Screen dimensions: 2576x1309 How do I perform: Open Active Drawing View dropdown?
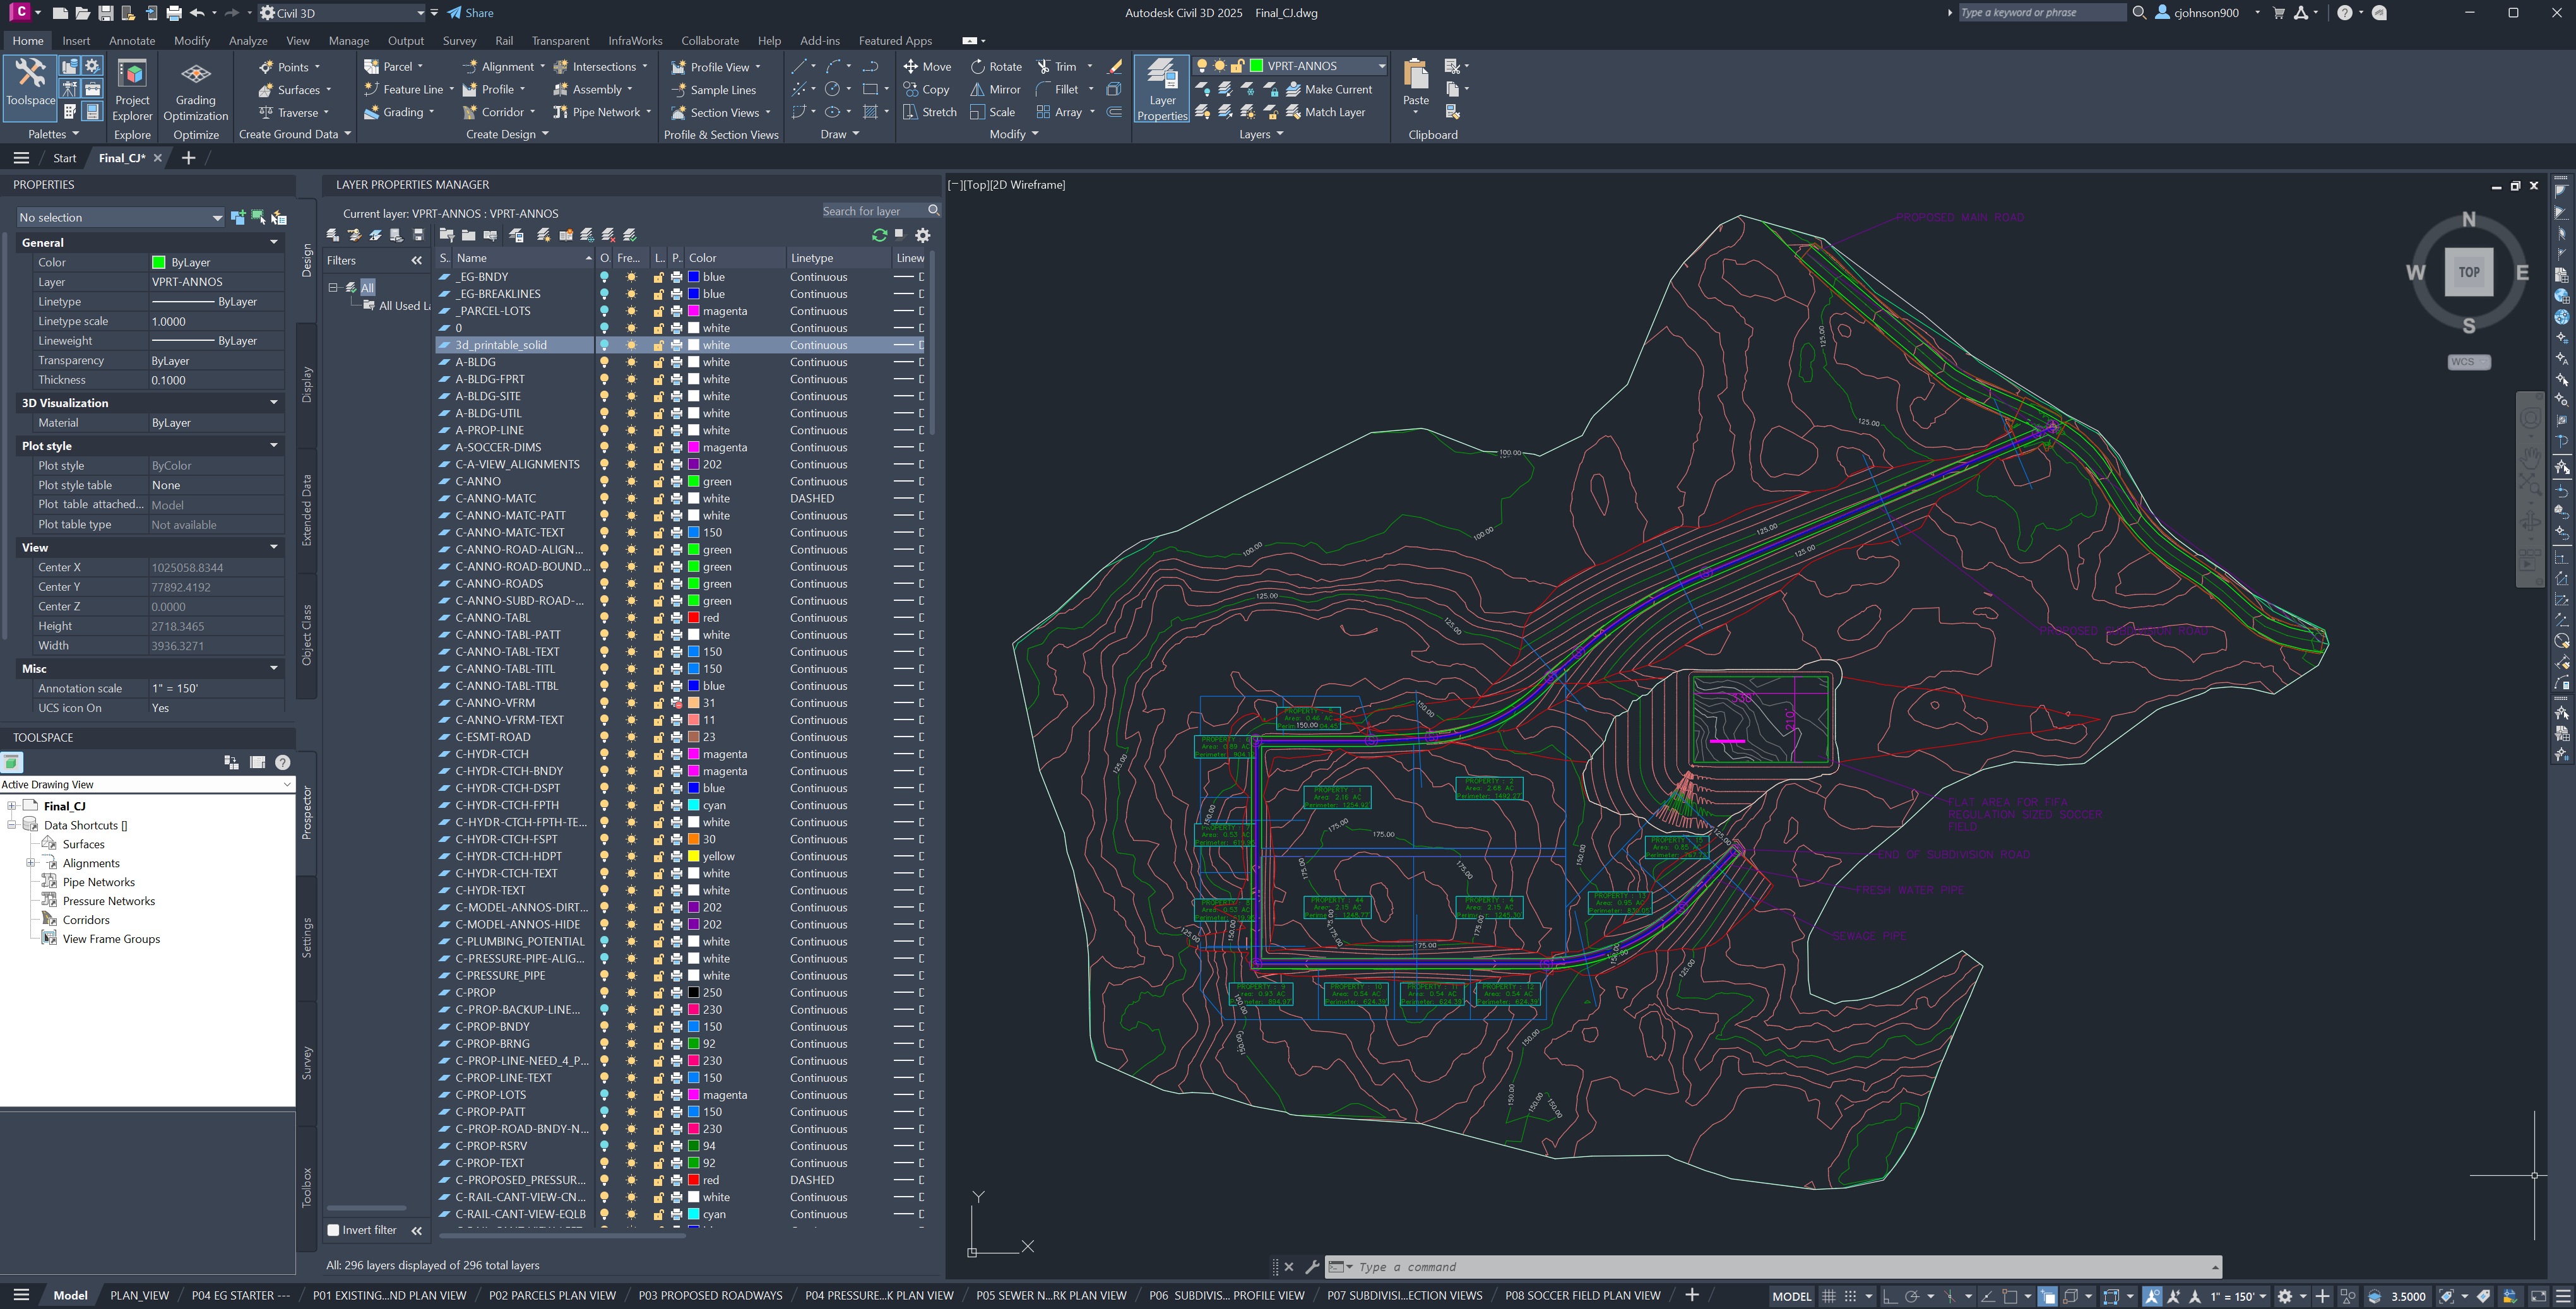(x=147, y=784)
